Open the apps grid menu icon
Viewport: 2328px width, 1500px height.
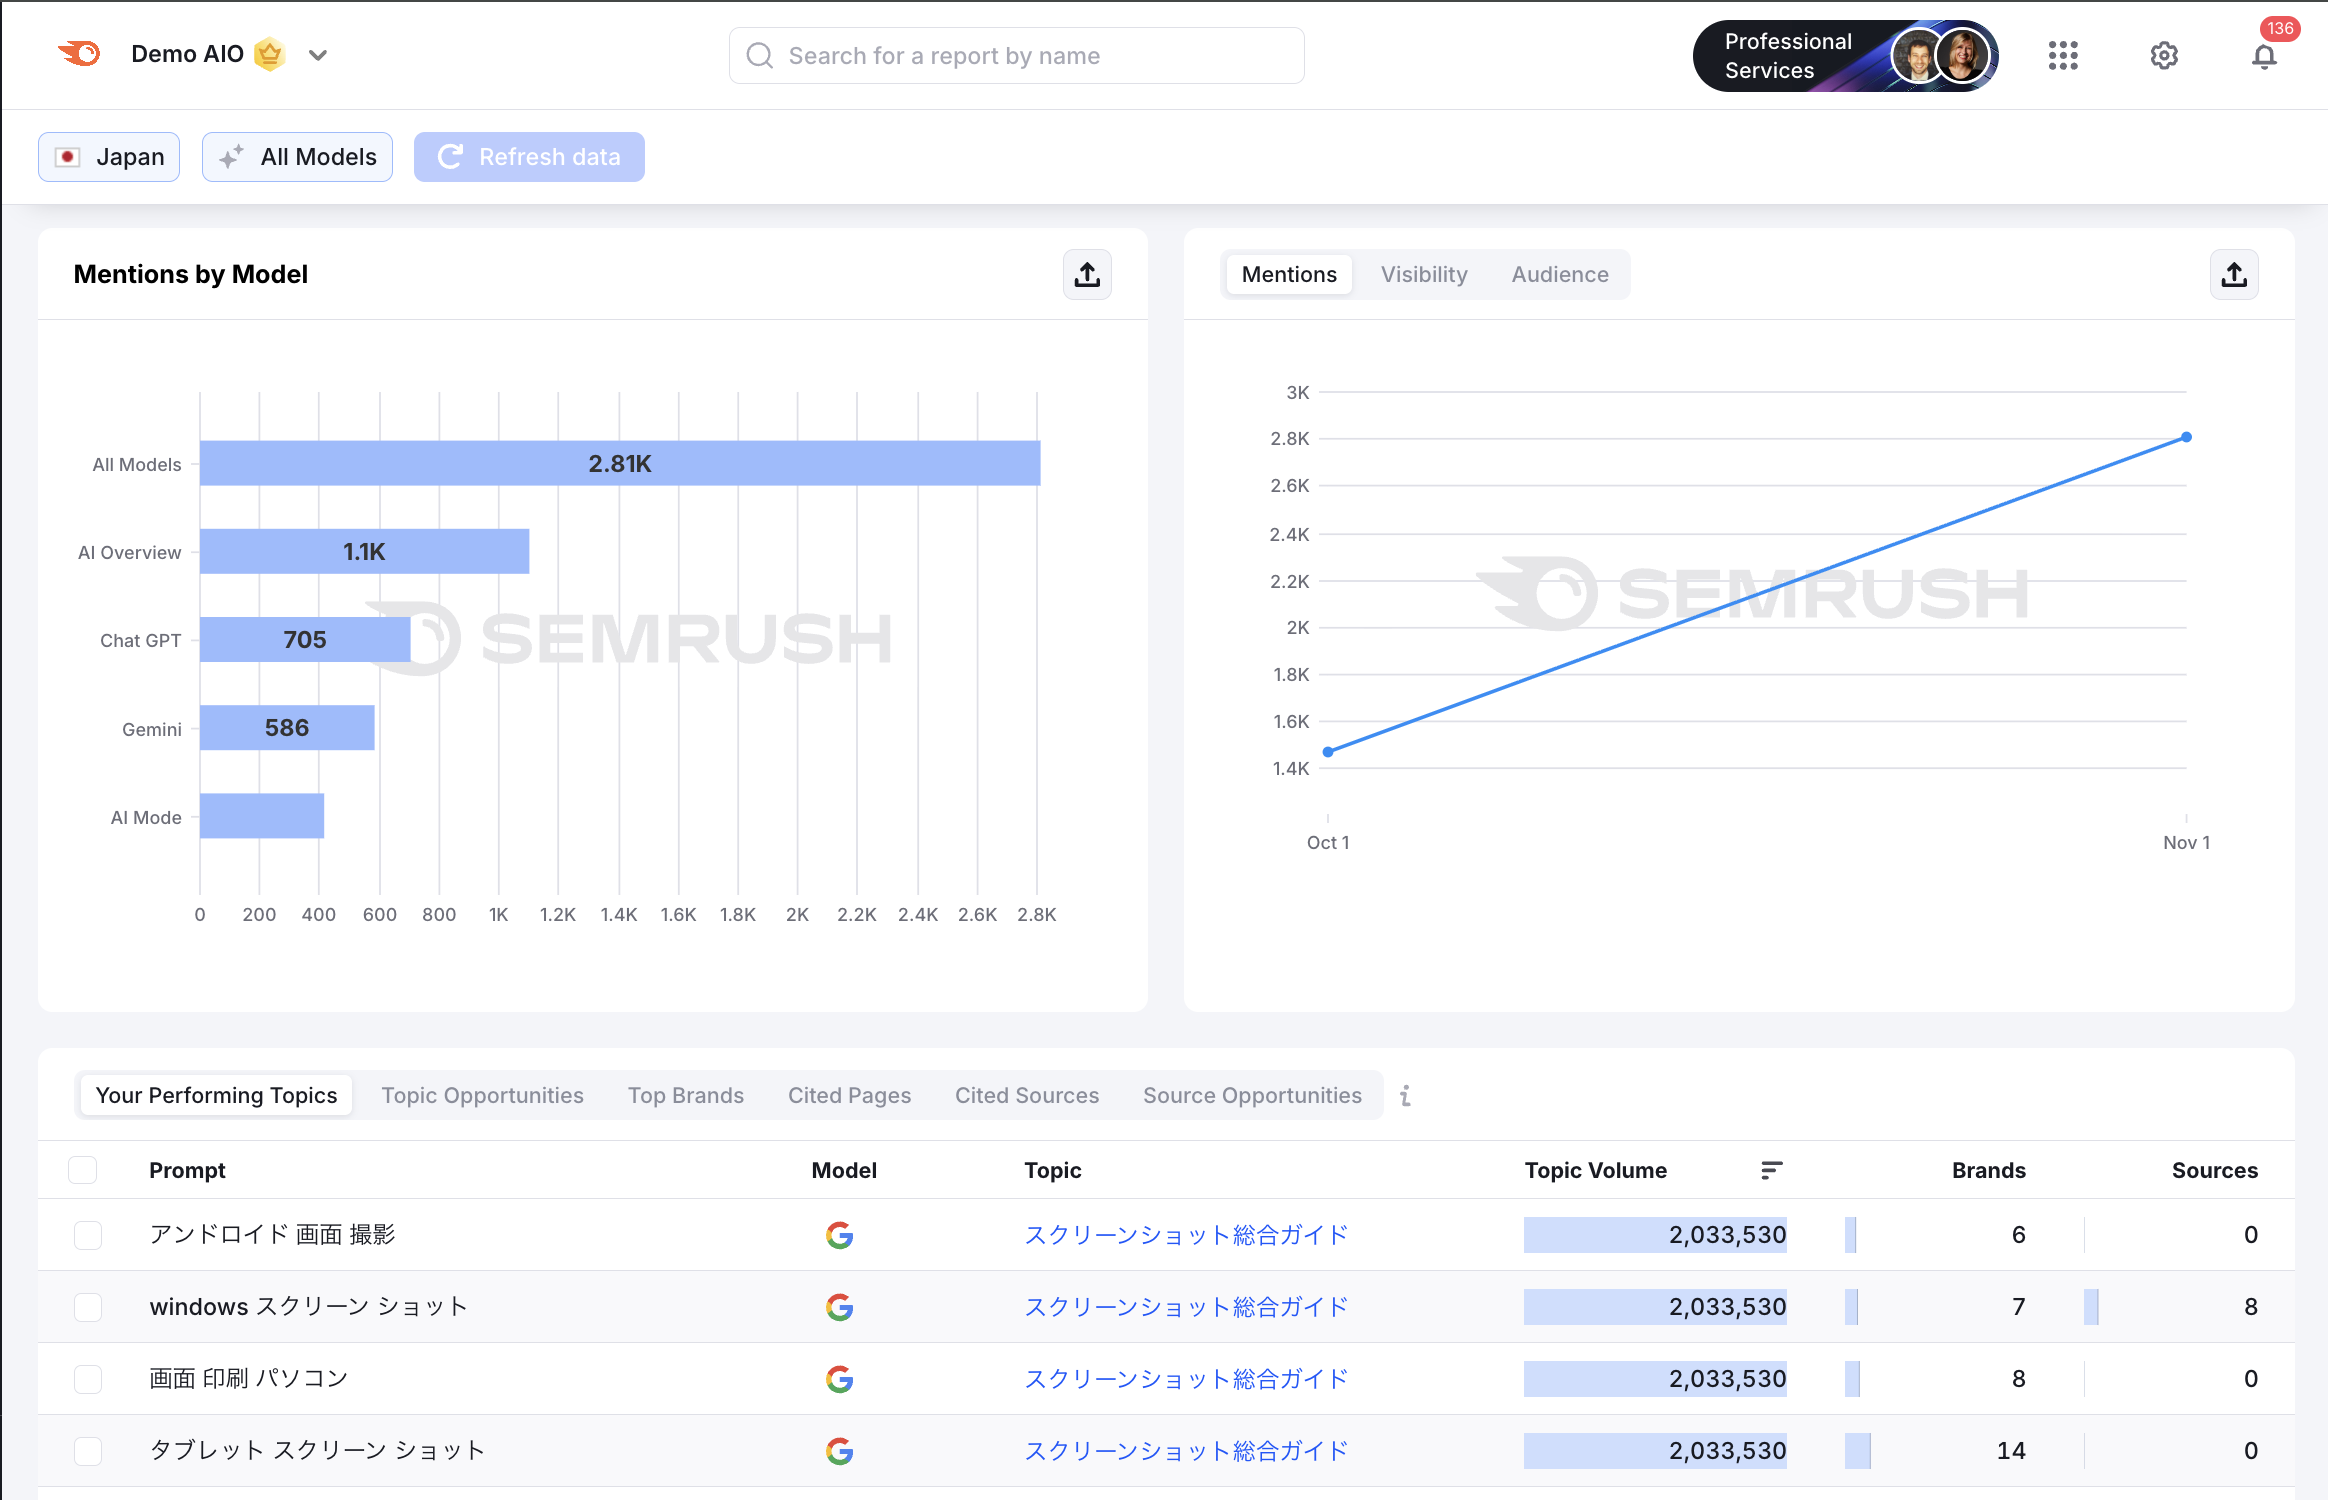click(x=2062, y=56)
